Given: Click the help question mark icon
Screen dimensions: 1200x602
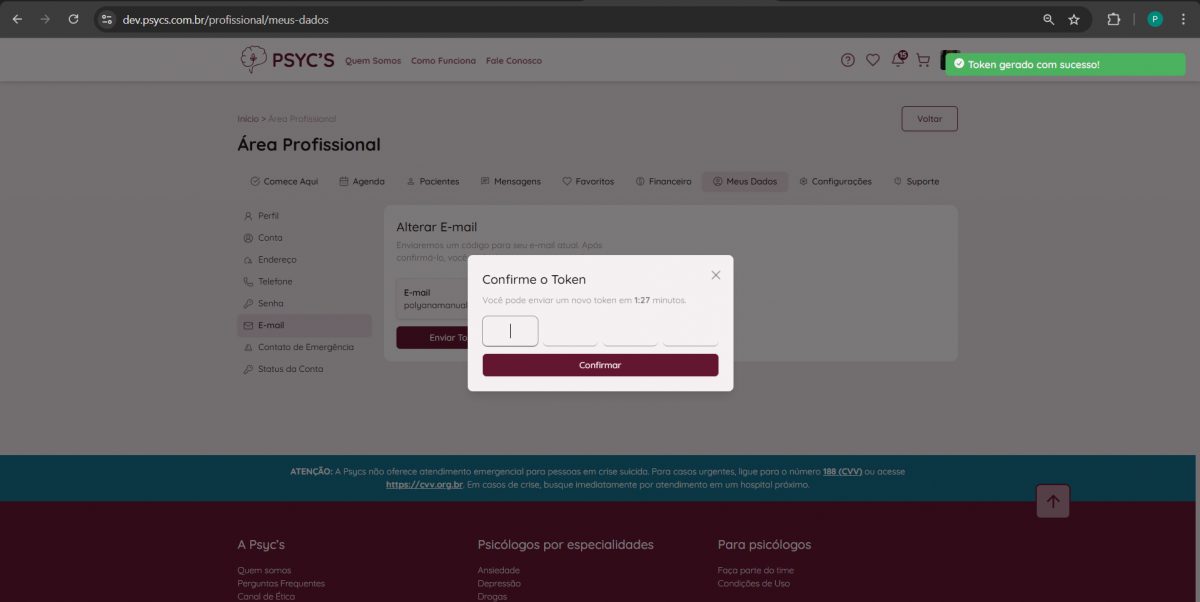Looking at the screenshot, I should (x=848, y=60).
